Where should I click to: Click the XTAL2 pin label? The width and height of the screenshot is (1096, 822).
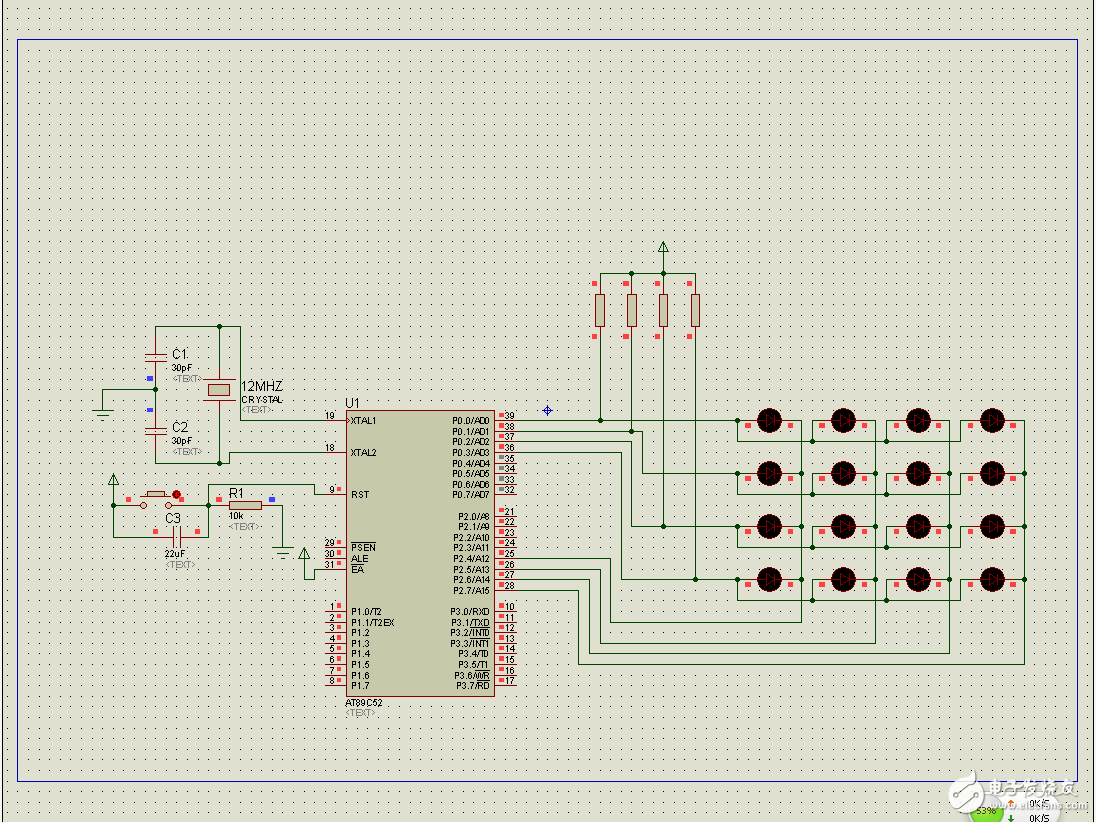363,453
